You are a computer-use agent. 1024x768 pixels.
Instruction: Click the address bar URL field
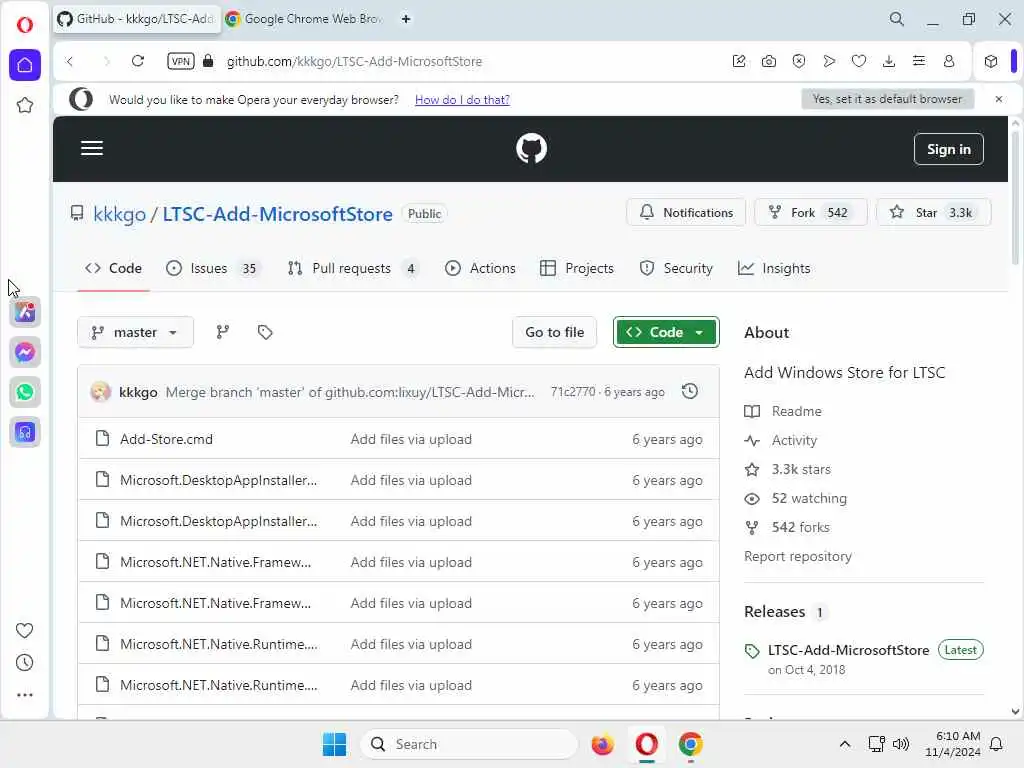[354, 61]
